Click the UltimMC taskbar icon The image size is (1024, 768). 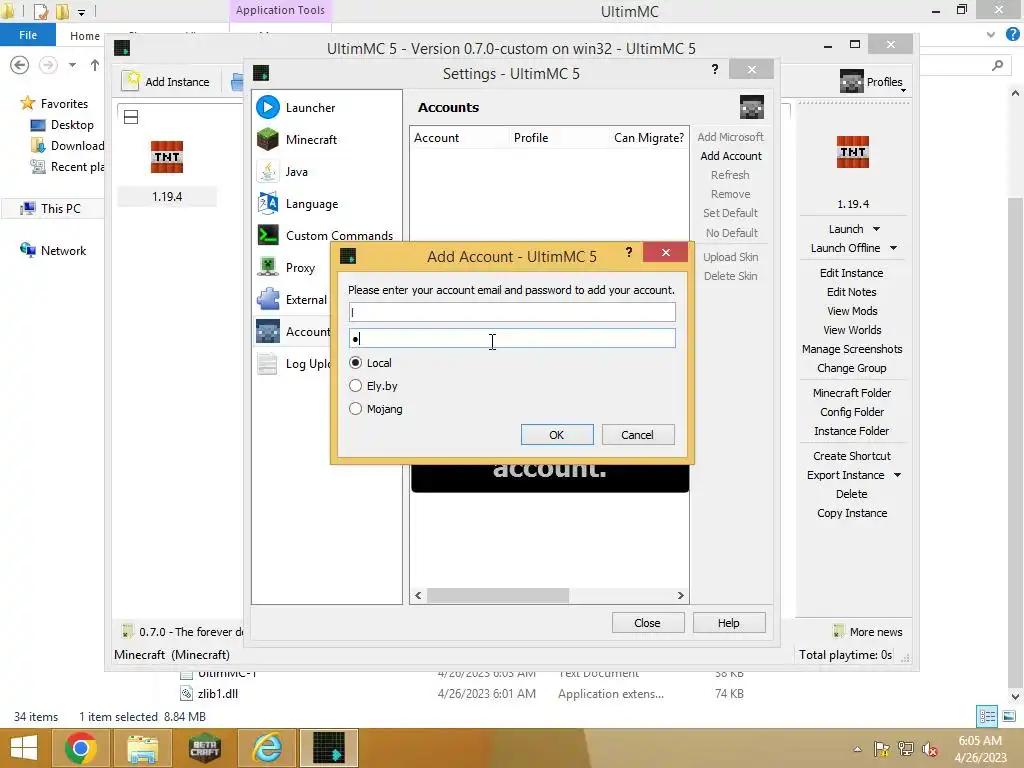(x=328, y=748)
